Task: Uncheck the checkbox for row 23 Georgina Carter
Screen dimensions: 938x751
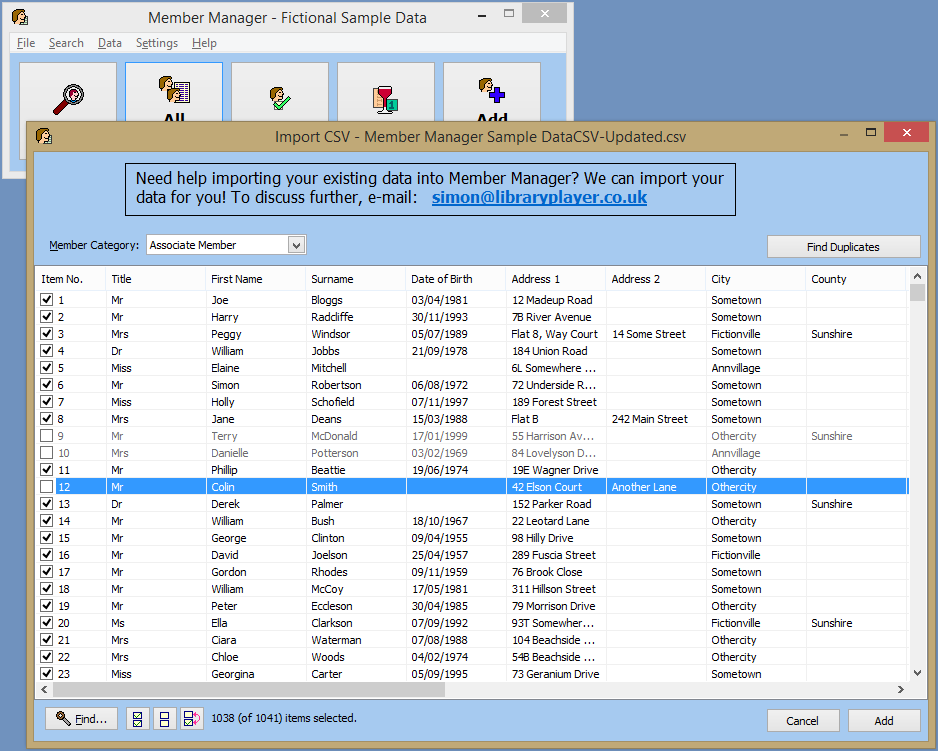Action: 46,673
